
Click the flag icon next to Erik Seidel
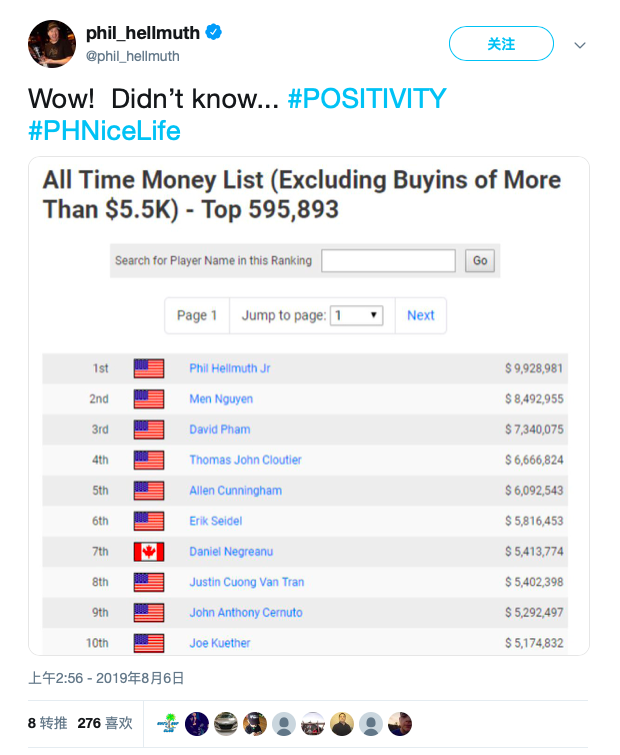click(149, 521)
